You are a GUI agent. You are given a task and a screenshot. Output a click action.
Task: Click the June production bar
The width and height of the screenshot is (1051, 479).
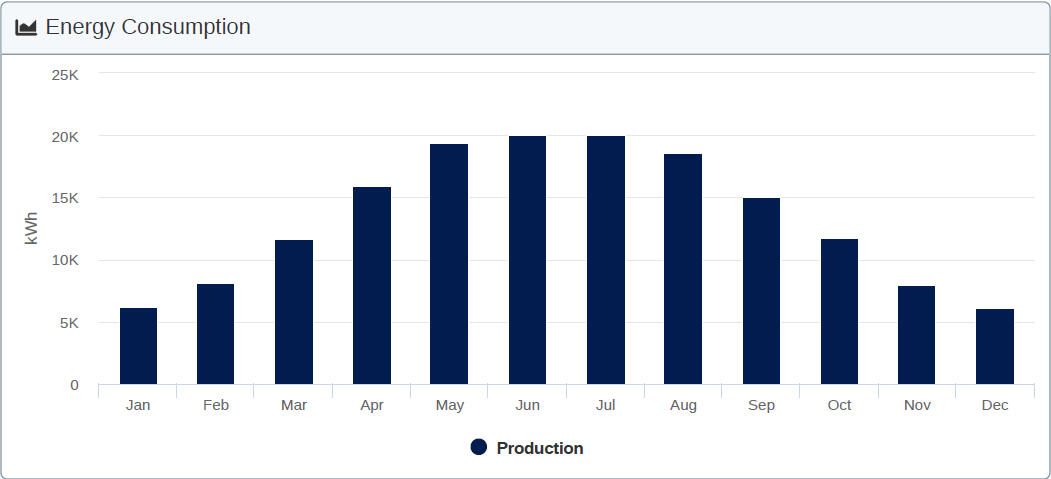pos(527,260)
